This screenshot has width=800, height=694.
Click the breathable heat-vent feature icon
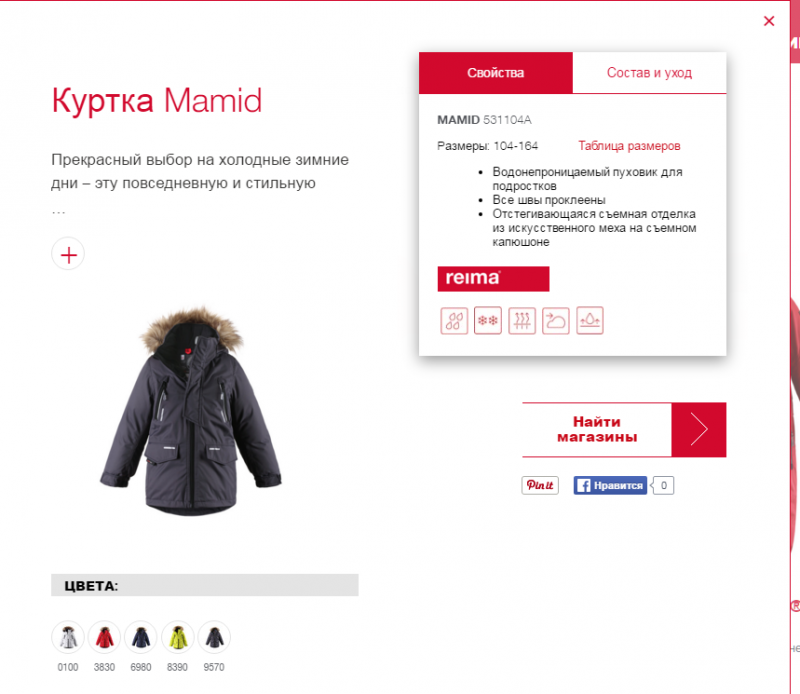522,320
